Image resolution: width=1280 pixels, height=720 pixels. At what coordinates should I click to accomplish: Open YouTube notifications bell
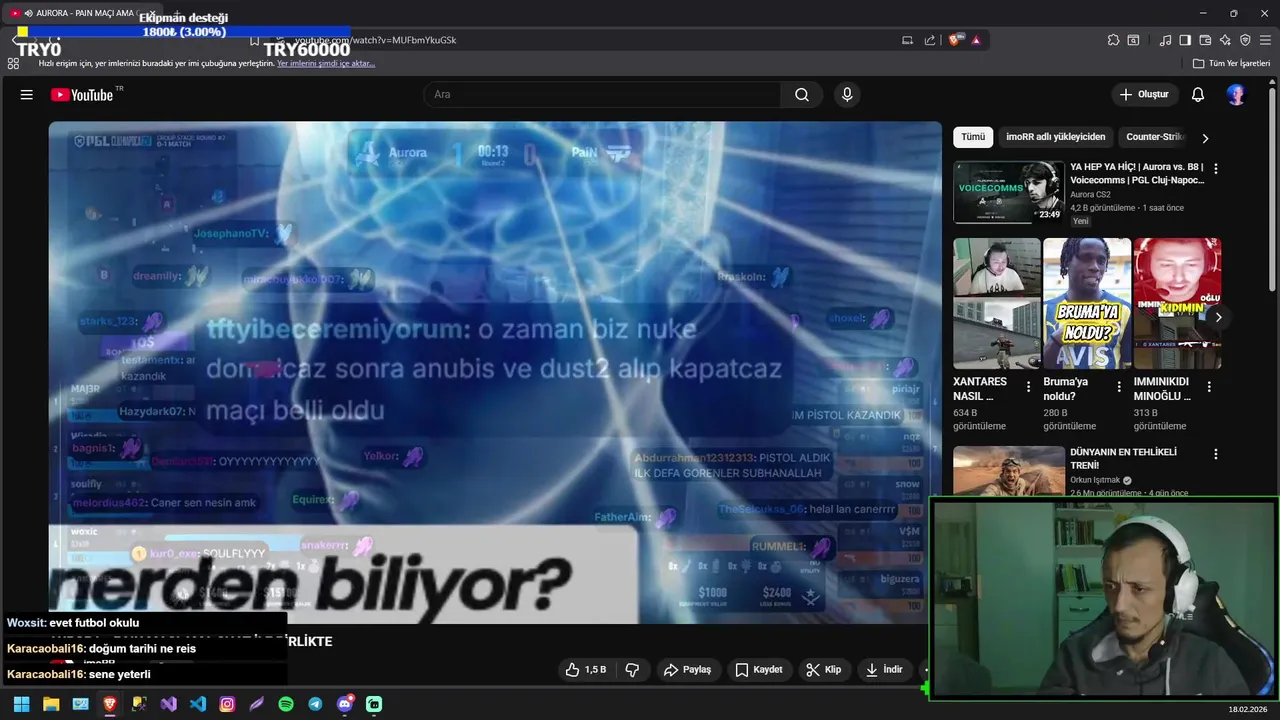(x=1198, y=95)
